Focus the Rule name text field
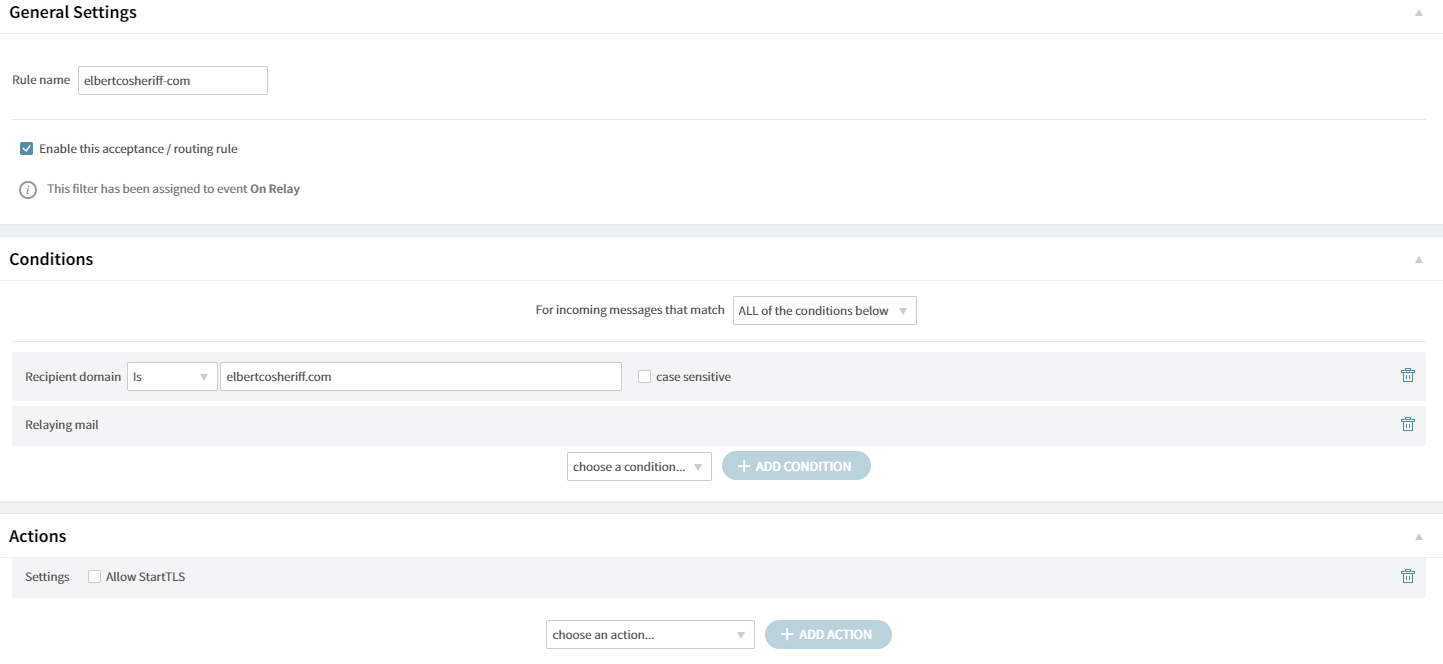This screenshot has width=1443, height=664. pyautogui.click(x=172, y=81)
